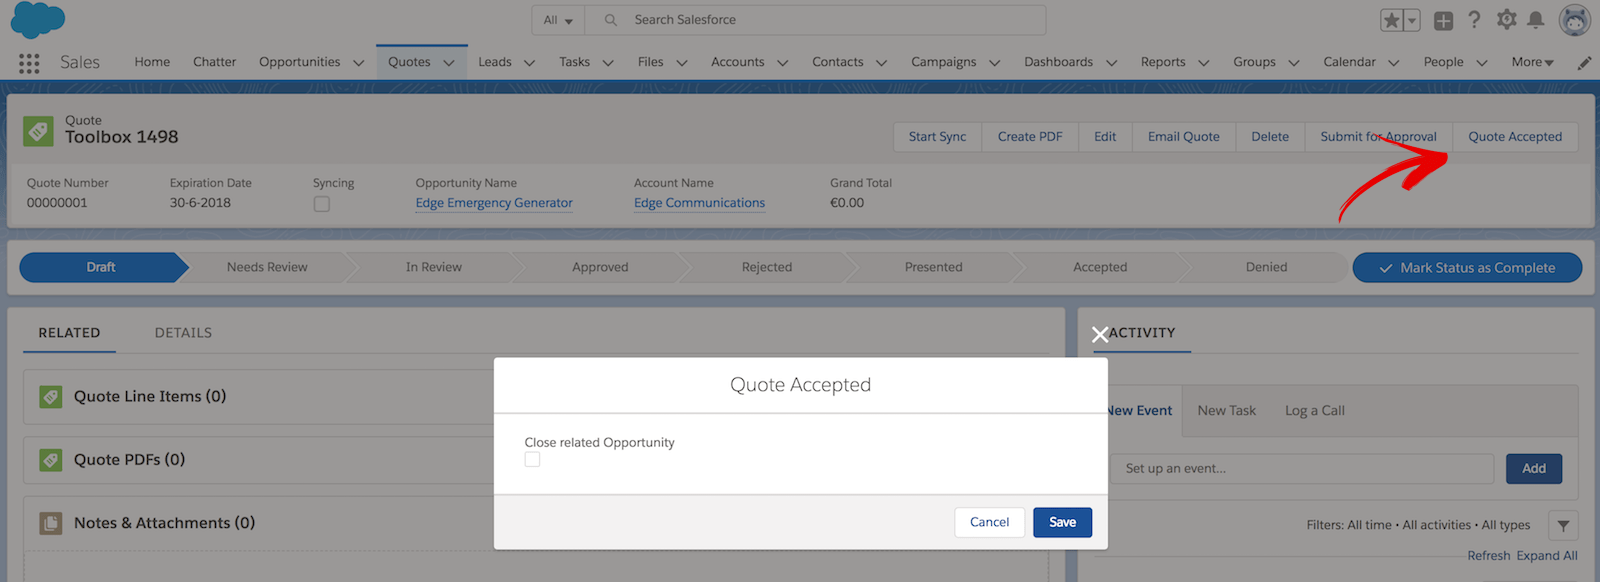Open the Help question mark icon
This screenshot has width=1600, height=582.
pyautogui.click(x=1474, y=20)
